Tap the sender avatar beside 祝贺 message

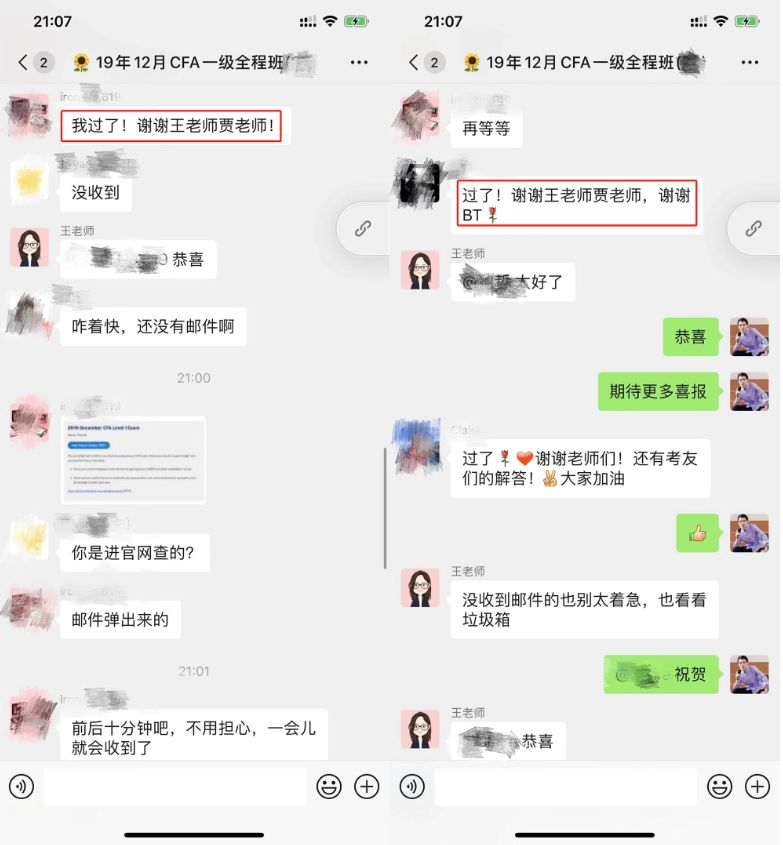click(x=749, y=674)
